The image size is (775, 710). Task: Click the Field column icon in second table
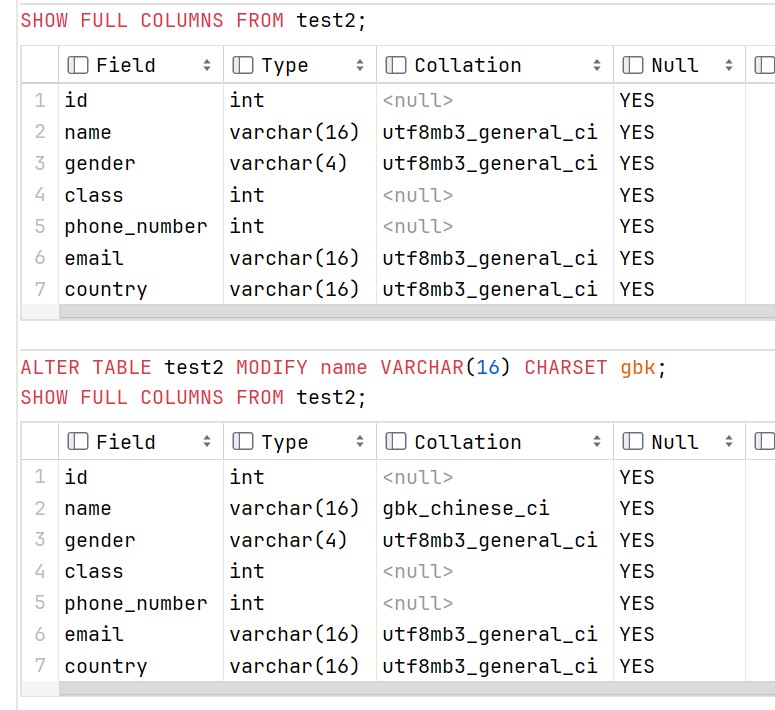[x=78, y=442]
